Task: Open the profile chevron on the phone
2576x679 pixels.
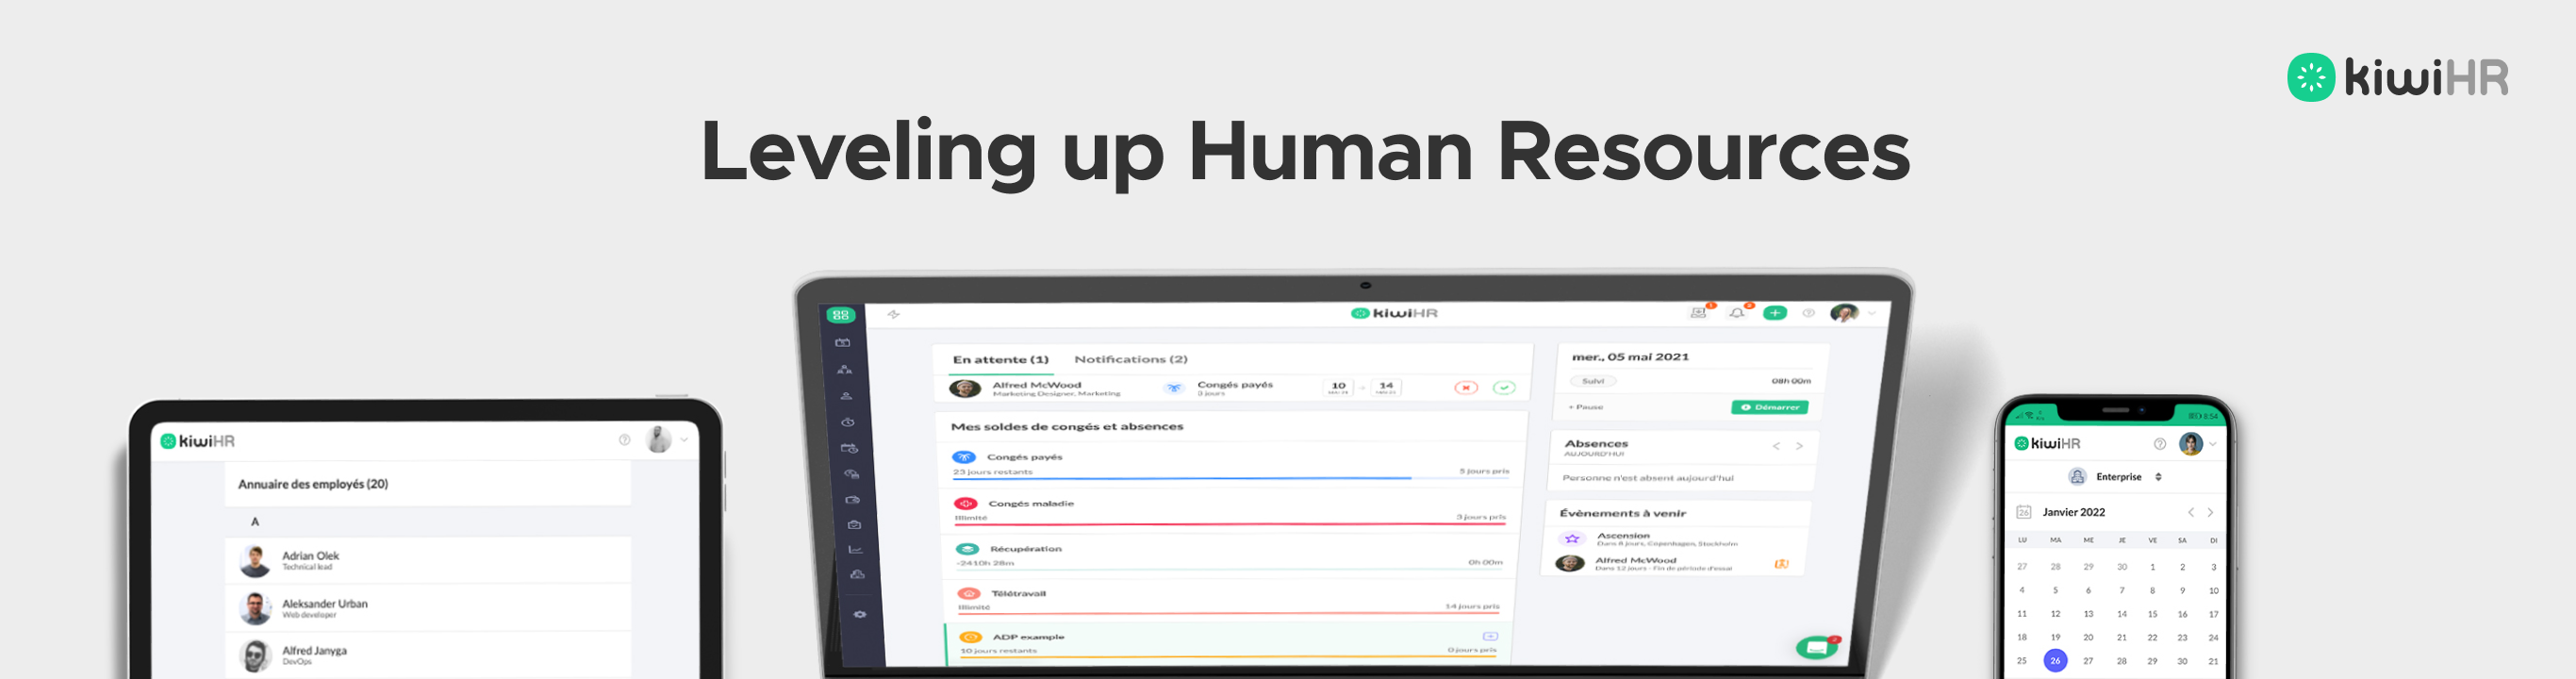Action: click(x=2213, y=444)
